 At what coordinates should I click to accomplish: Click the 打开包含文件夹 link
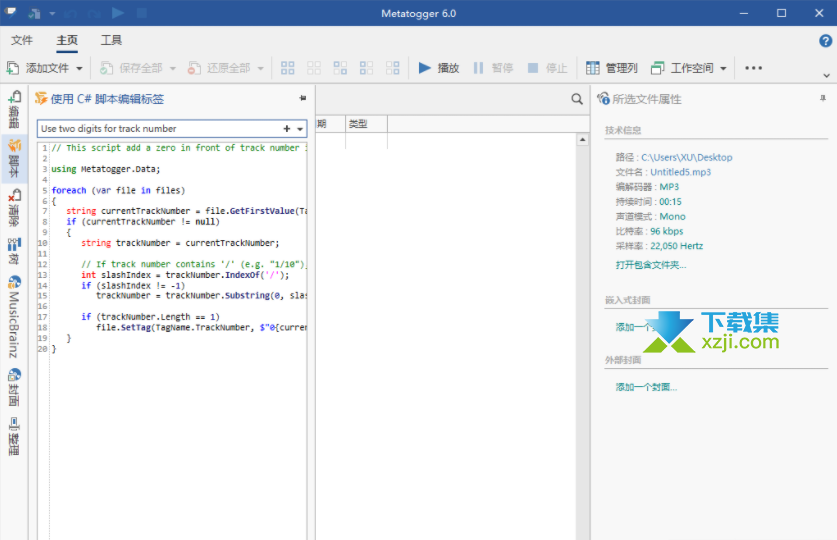pos(651,265)
